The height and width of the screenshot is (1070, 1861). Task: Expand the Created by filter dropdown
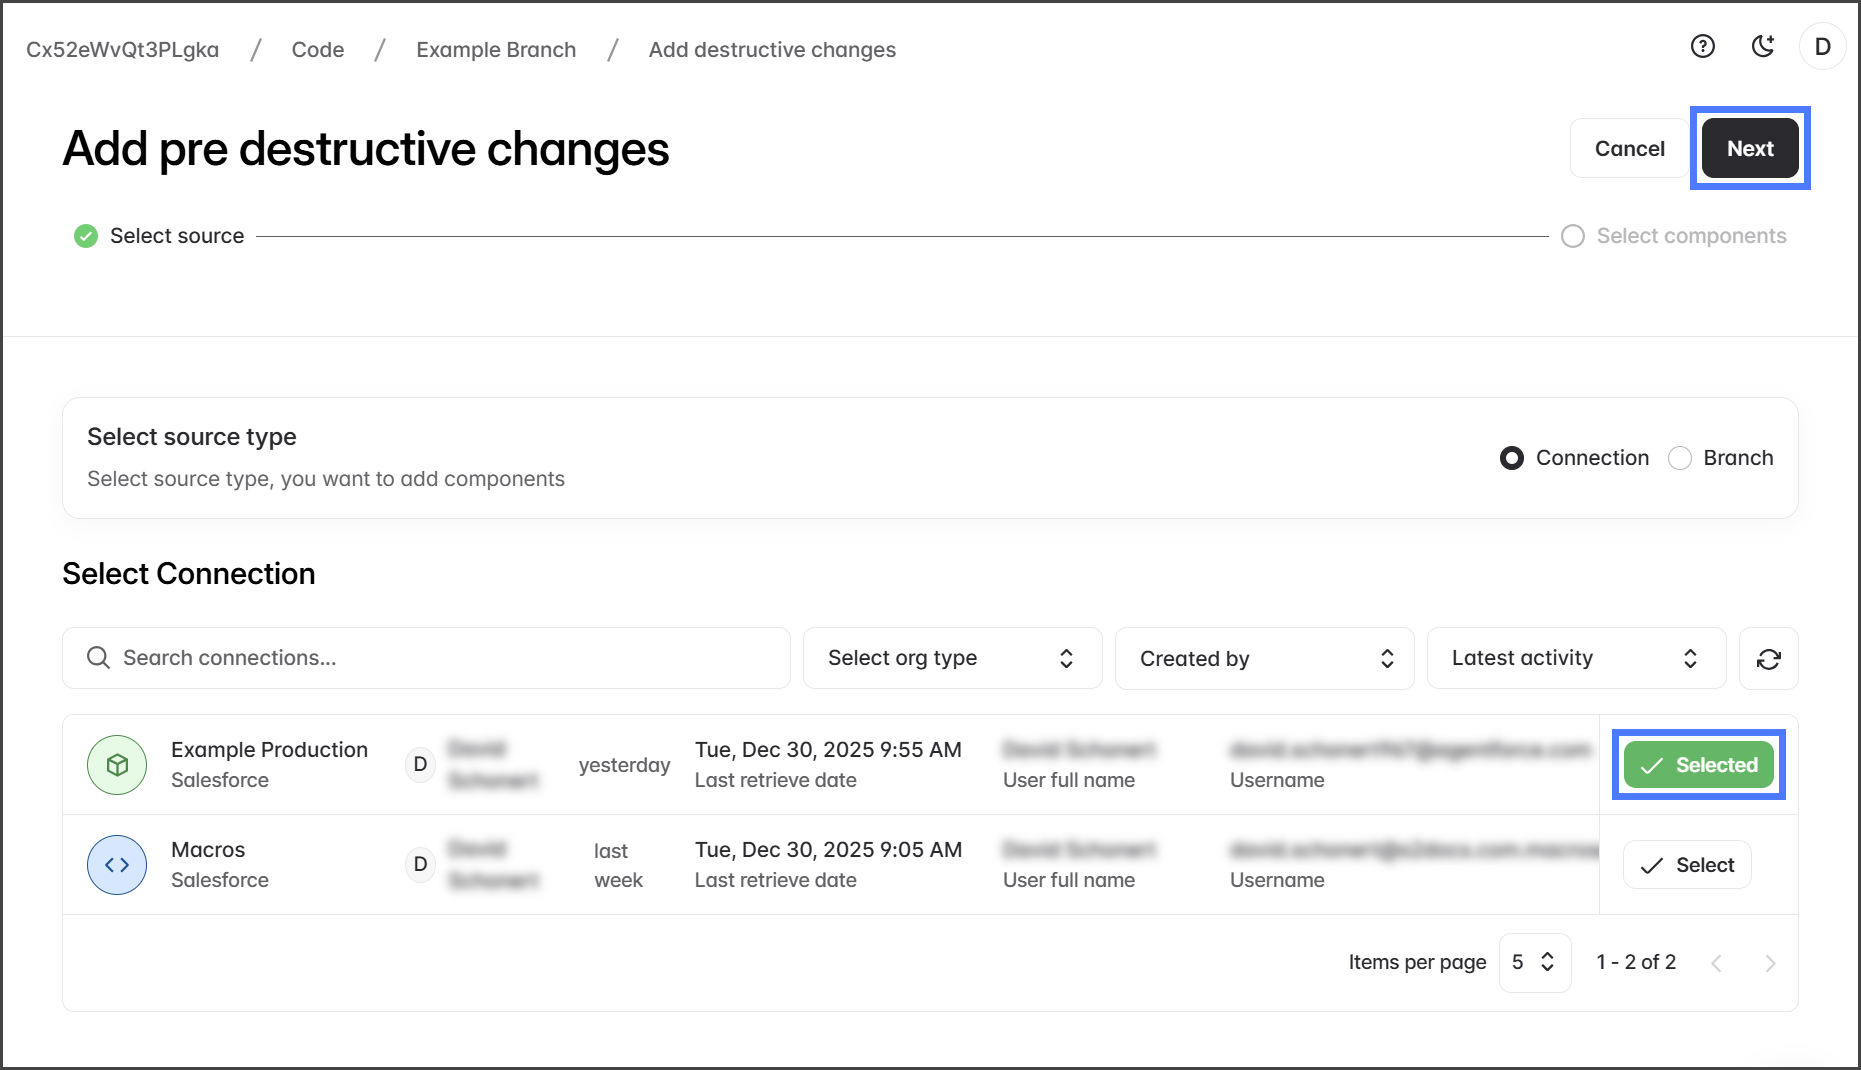point(1264,658)
